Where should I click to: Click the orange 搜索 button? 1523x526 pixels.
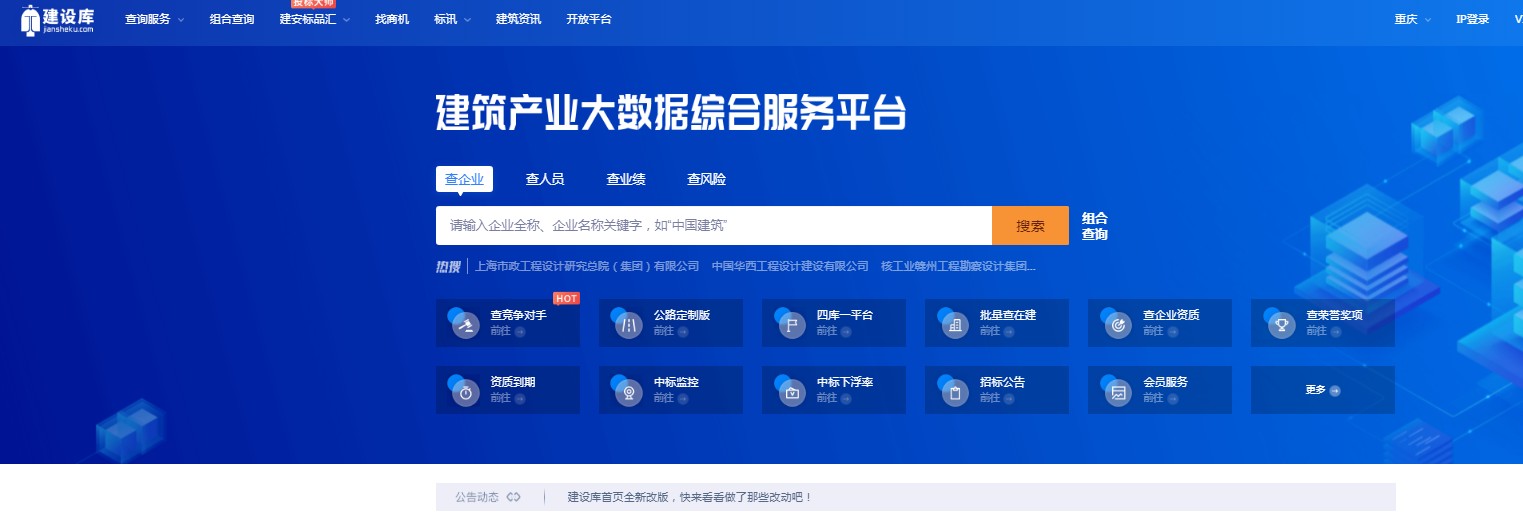(1030, 226)
